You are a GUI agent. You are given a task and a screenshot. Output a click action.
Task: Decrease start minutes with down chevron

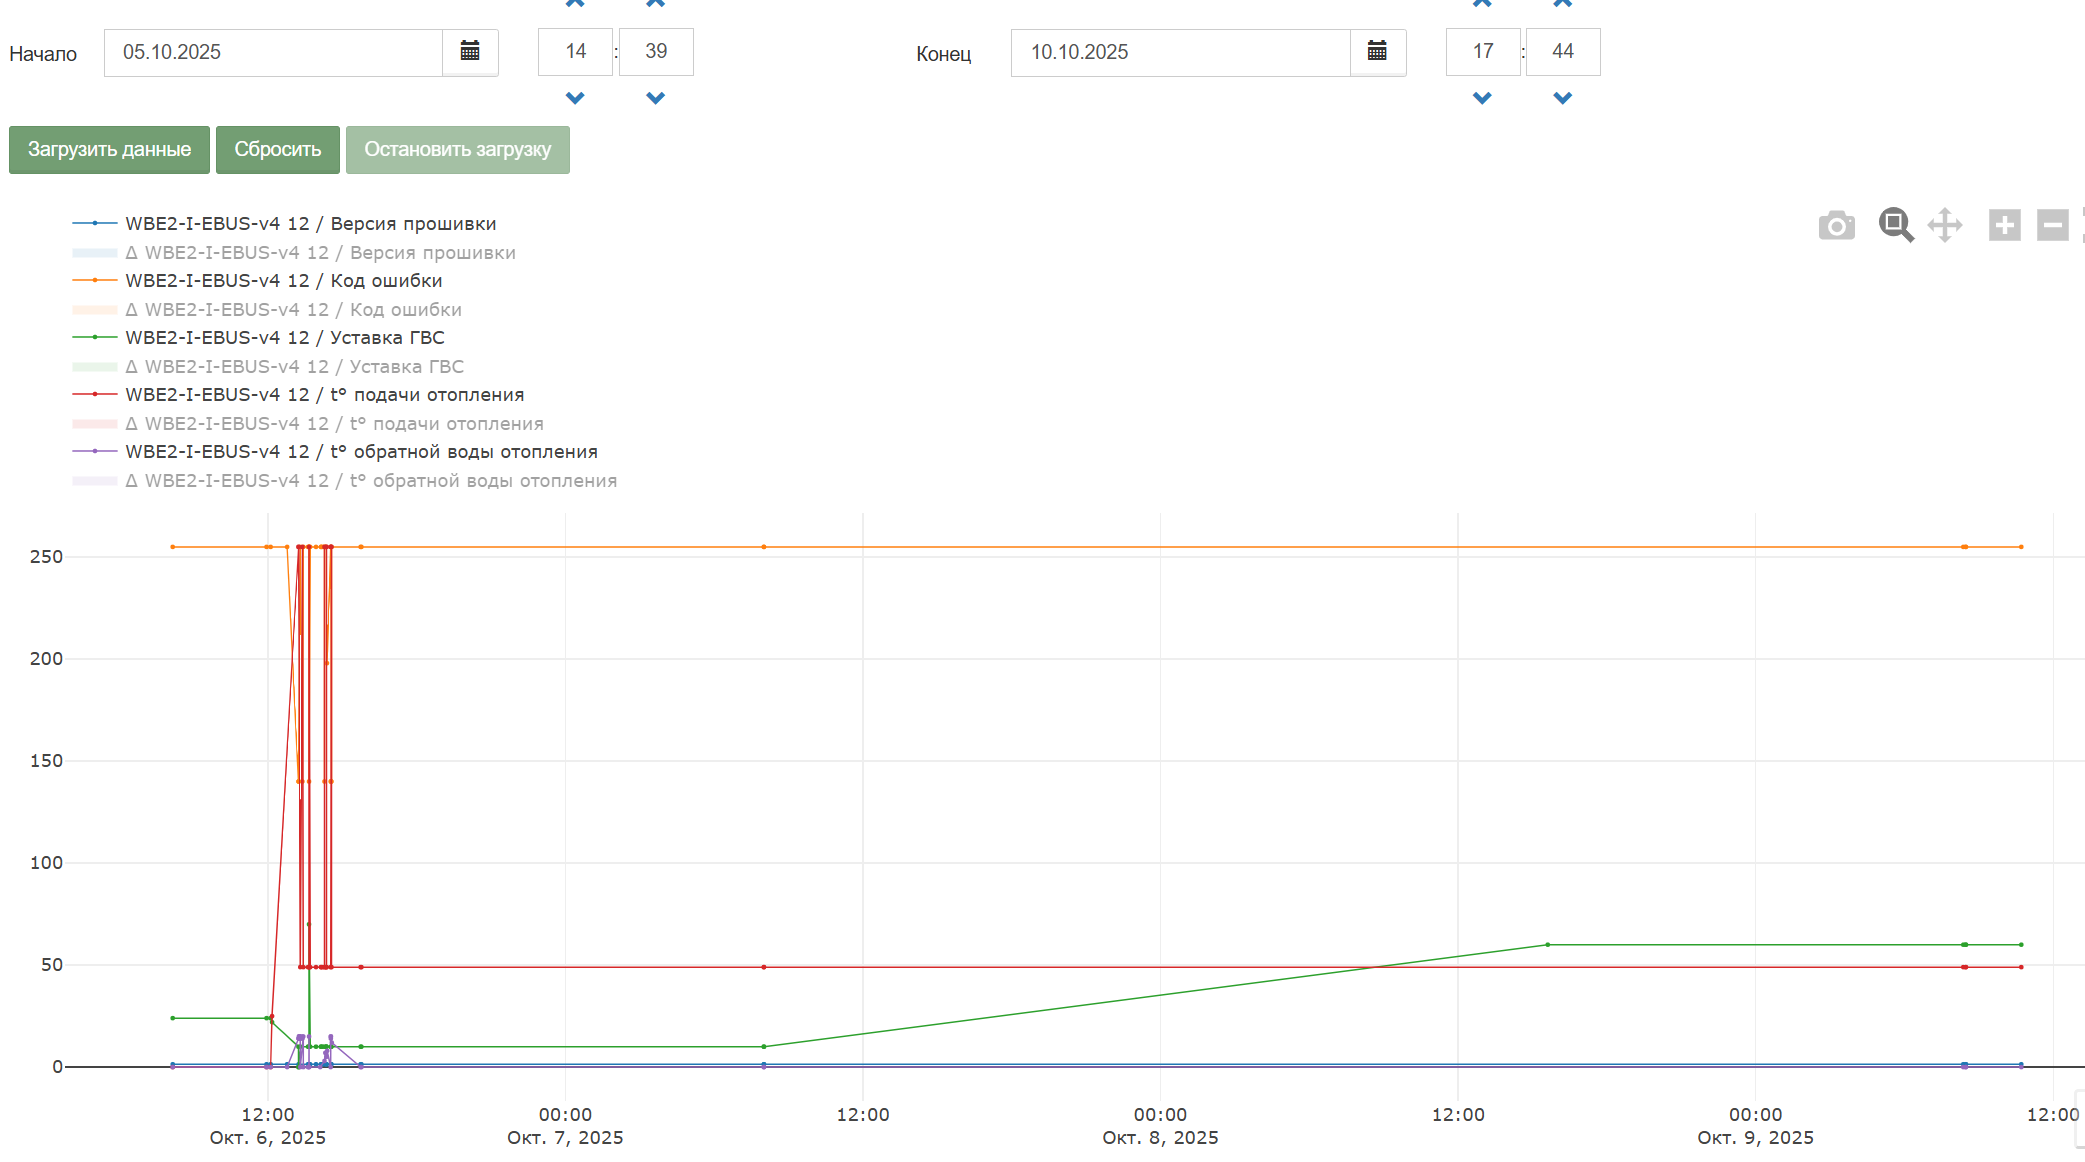[655, 98]
